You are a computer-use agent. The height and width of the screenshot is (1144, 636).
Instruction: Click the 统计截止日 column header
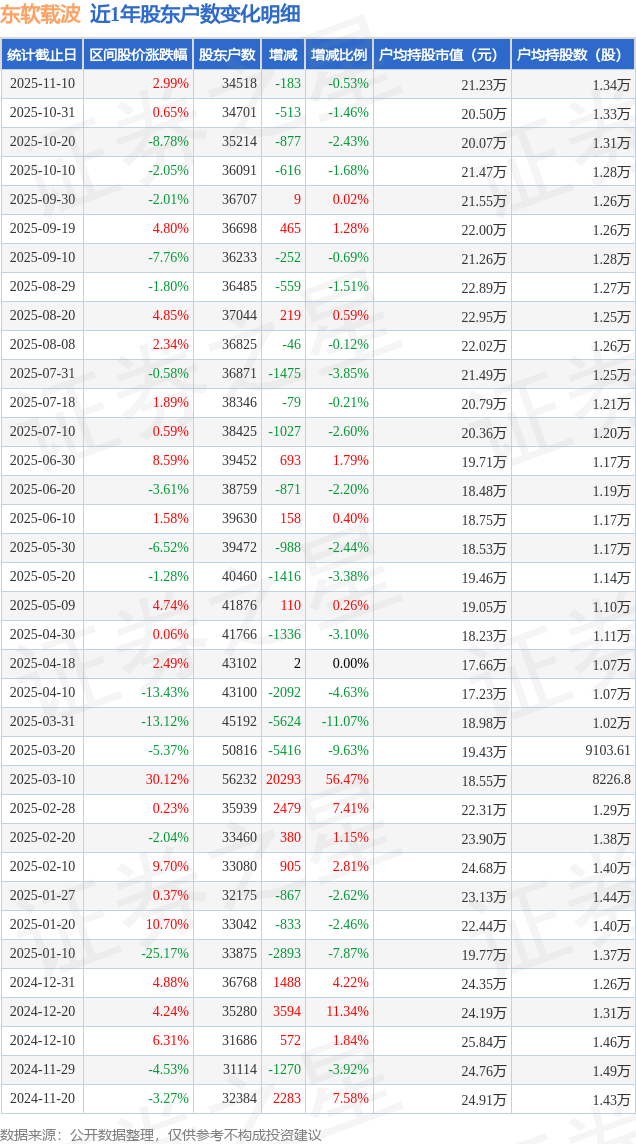pyautogui.click(x=41, y=55)
